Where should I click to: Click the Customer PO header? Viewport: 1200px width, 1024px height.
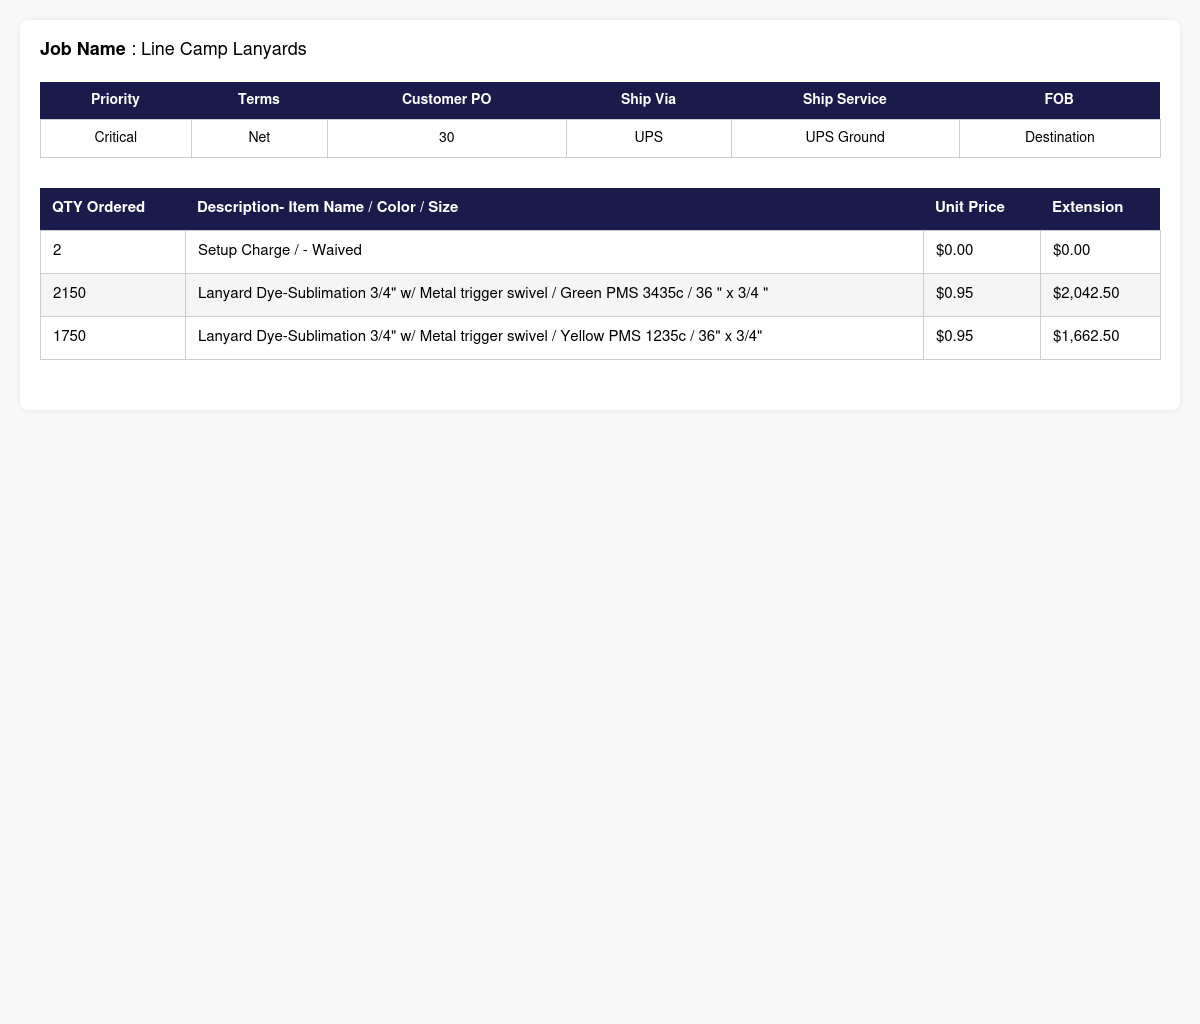(x=447, y=100)
